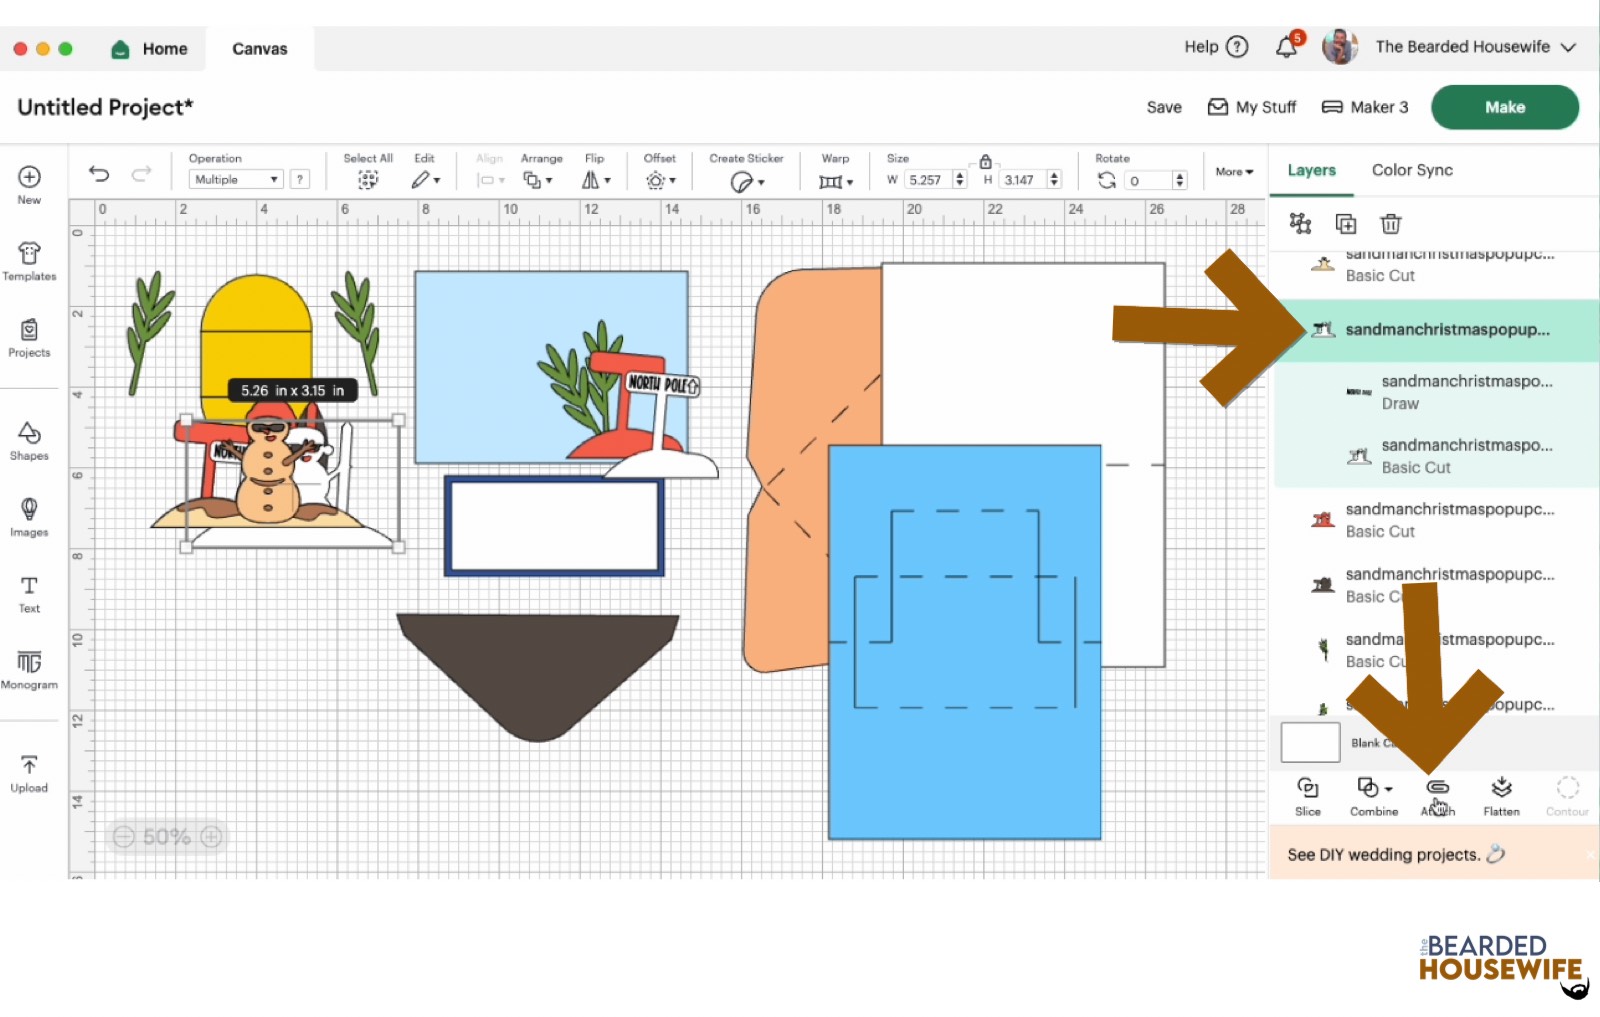1600x1017 pixels.
Task: Open the Shapes tool
Action: [x=29, y=441]
